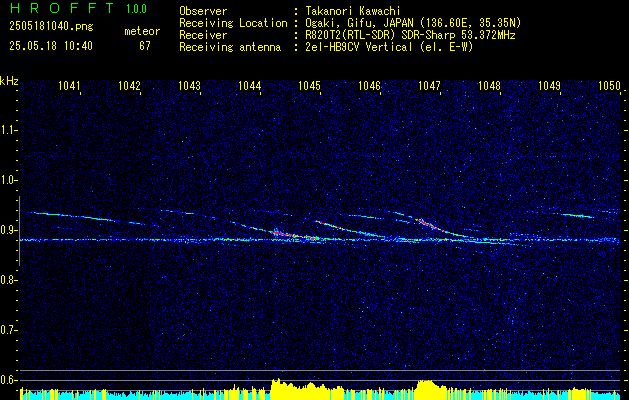Click time marker 1044
629x400 pixels.
pos(250,85)
